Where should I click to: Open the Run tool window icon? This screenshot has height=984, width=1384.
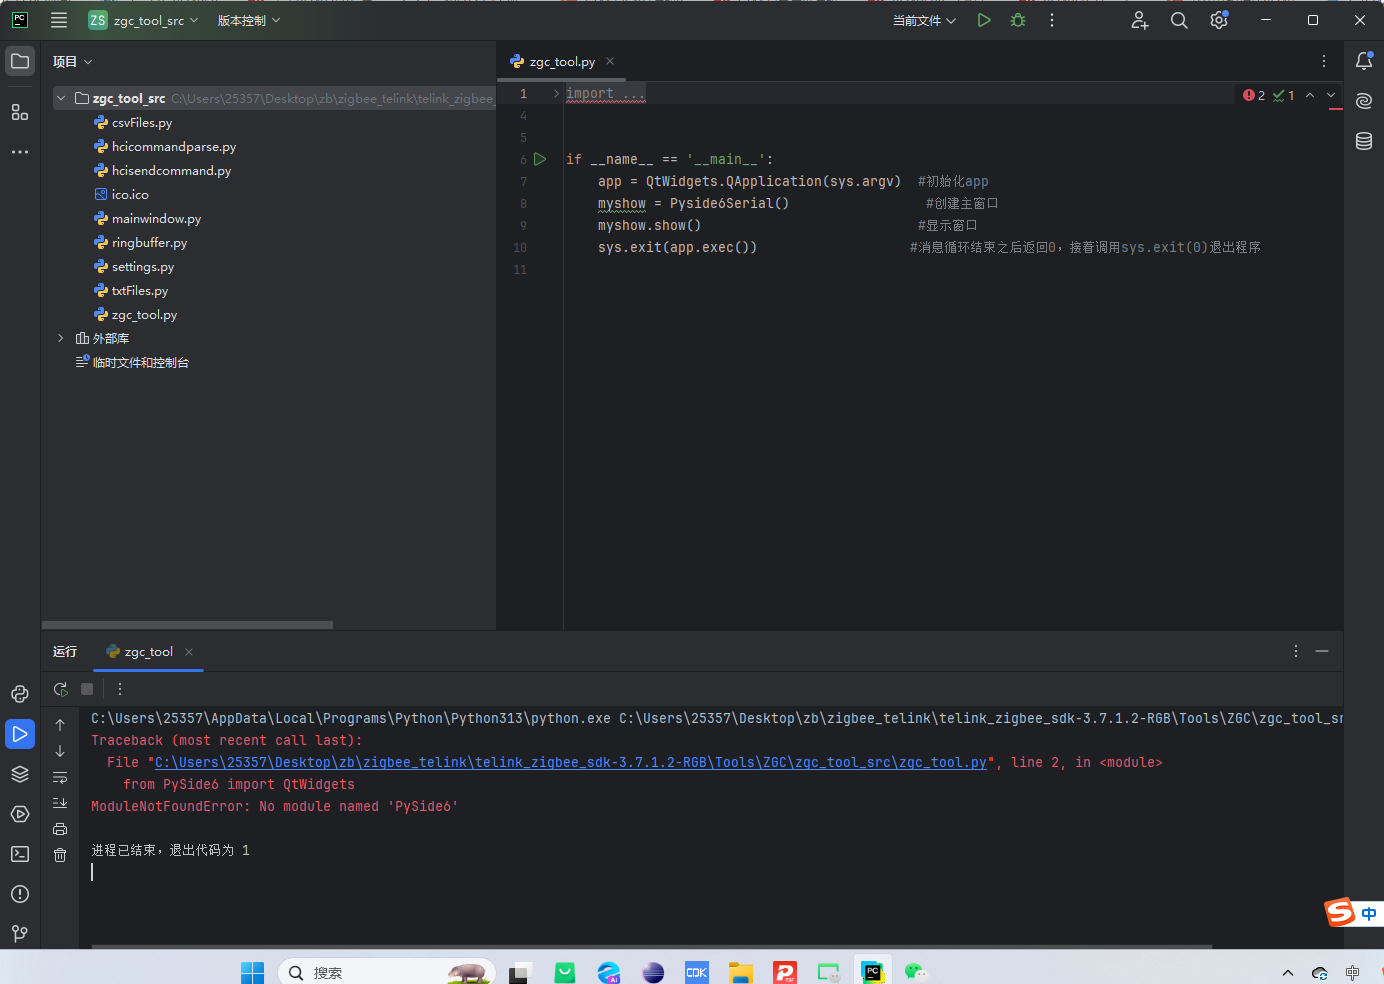20,734
